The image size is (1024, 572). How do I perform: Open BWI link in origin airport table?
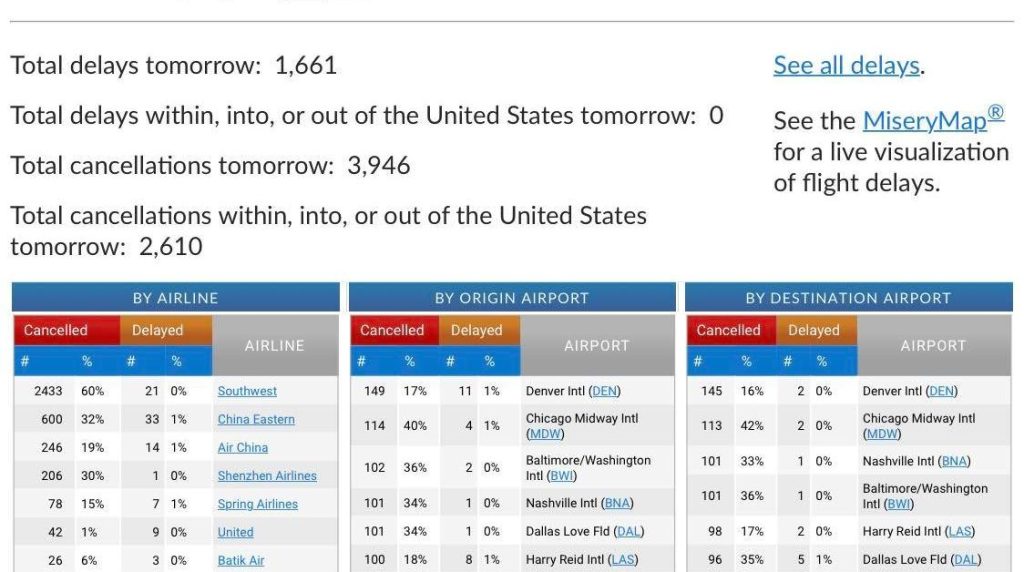coord(562,475)
